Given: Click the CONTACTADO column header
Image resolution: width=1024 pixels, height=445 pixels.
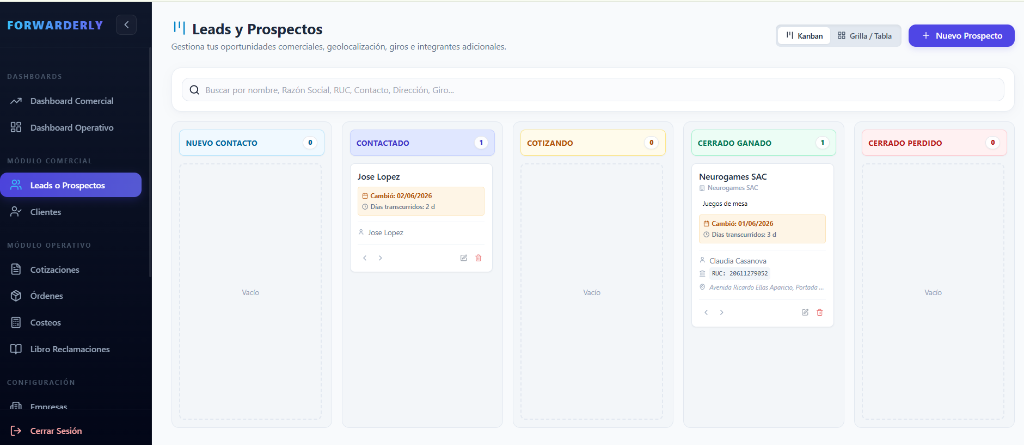Looking at the screenshot, I should click(422, 142).
